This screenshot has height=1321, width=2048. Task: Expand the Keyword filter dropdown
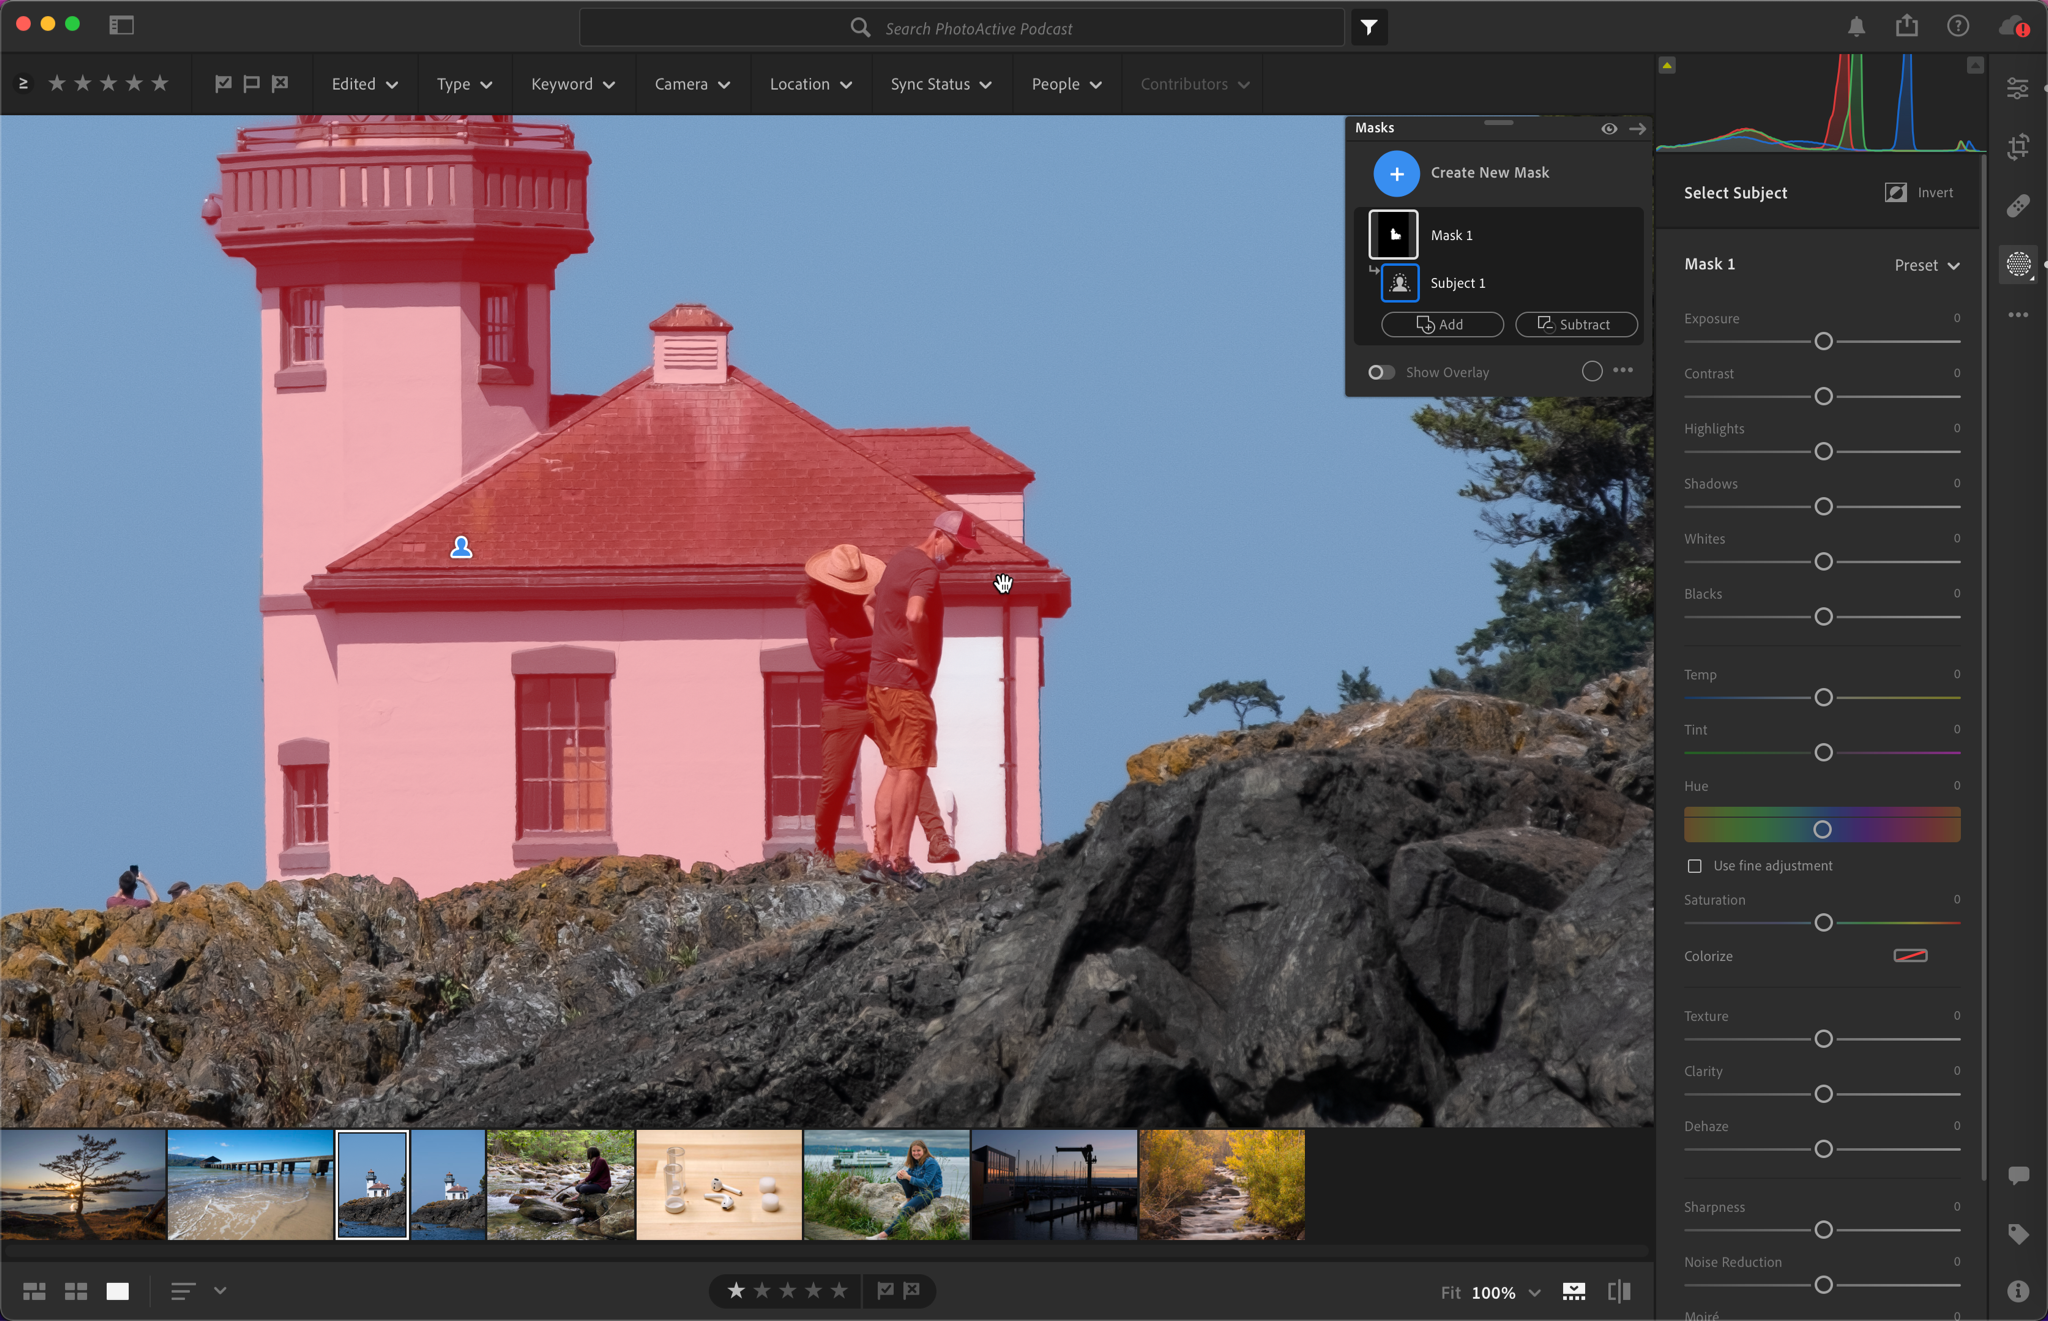pyautogui.click(x=572, y=85)
